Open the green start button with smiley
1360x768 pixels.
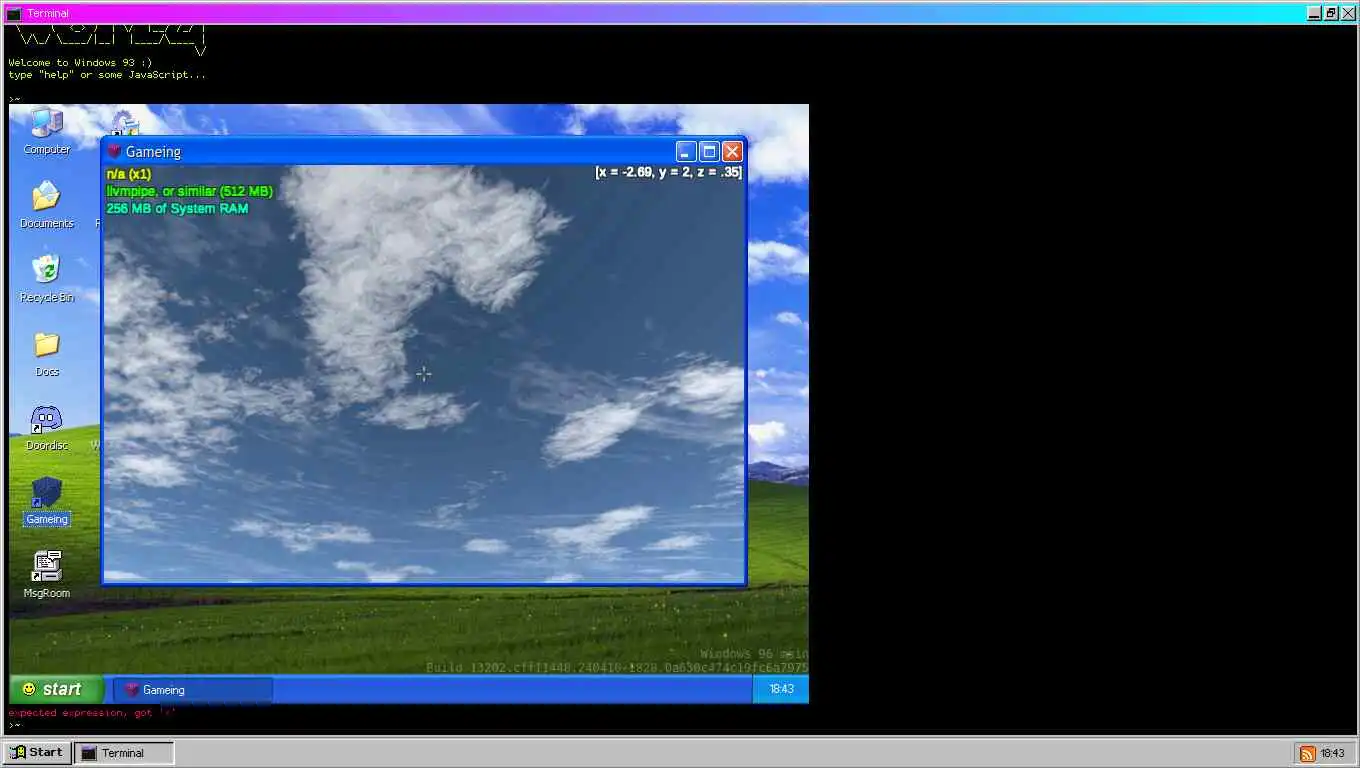click(56, 689)
